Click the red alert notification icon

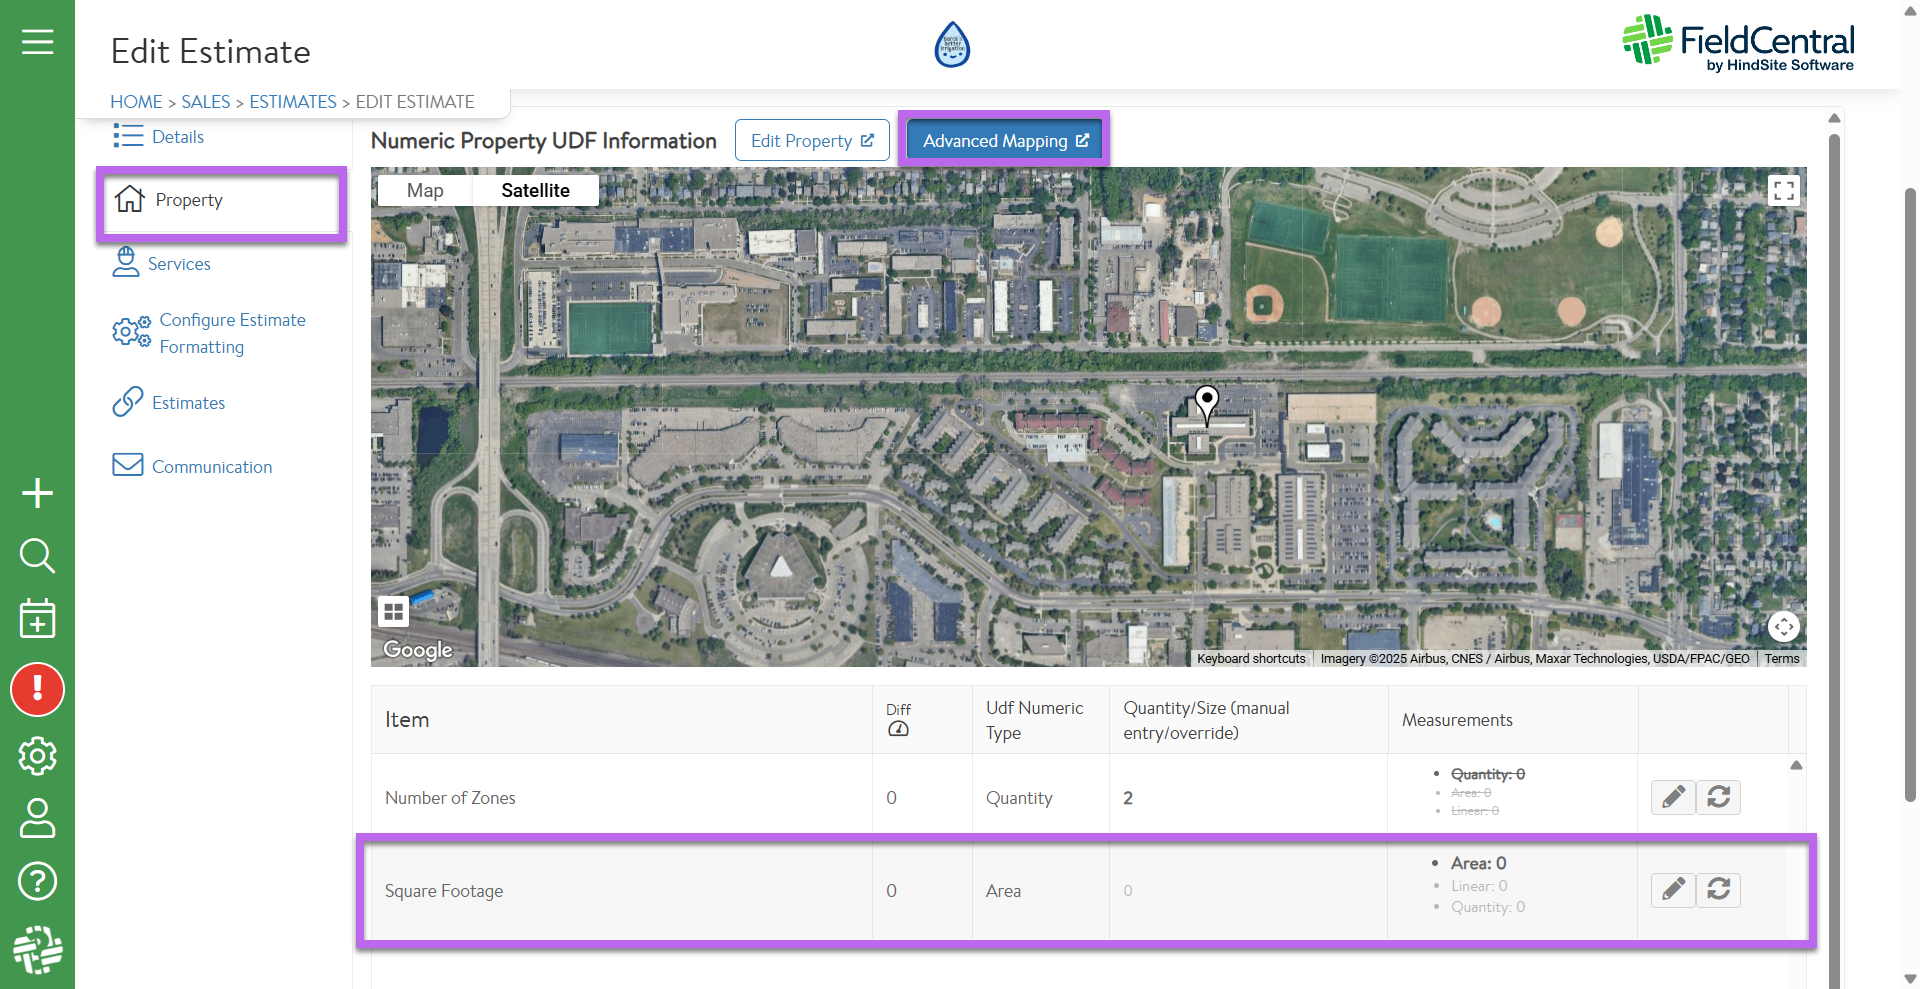(37, 689)
